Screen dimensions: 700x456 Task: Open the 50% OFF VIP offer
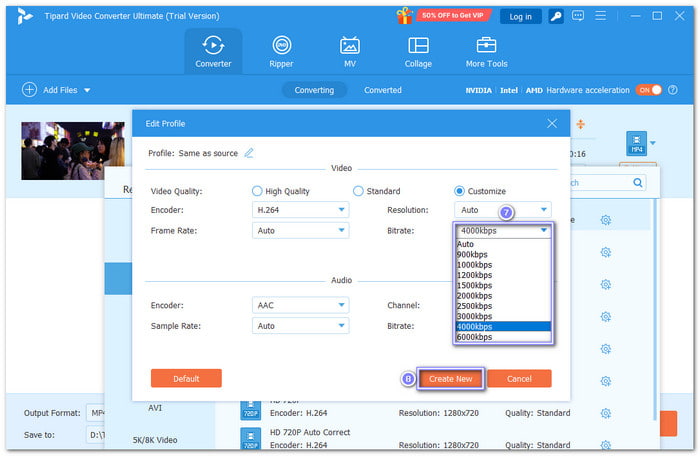tap(453, 16)
